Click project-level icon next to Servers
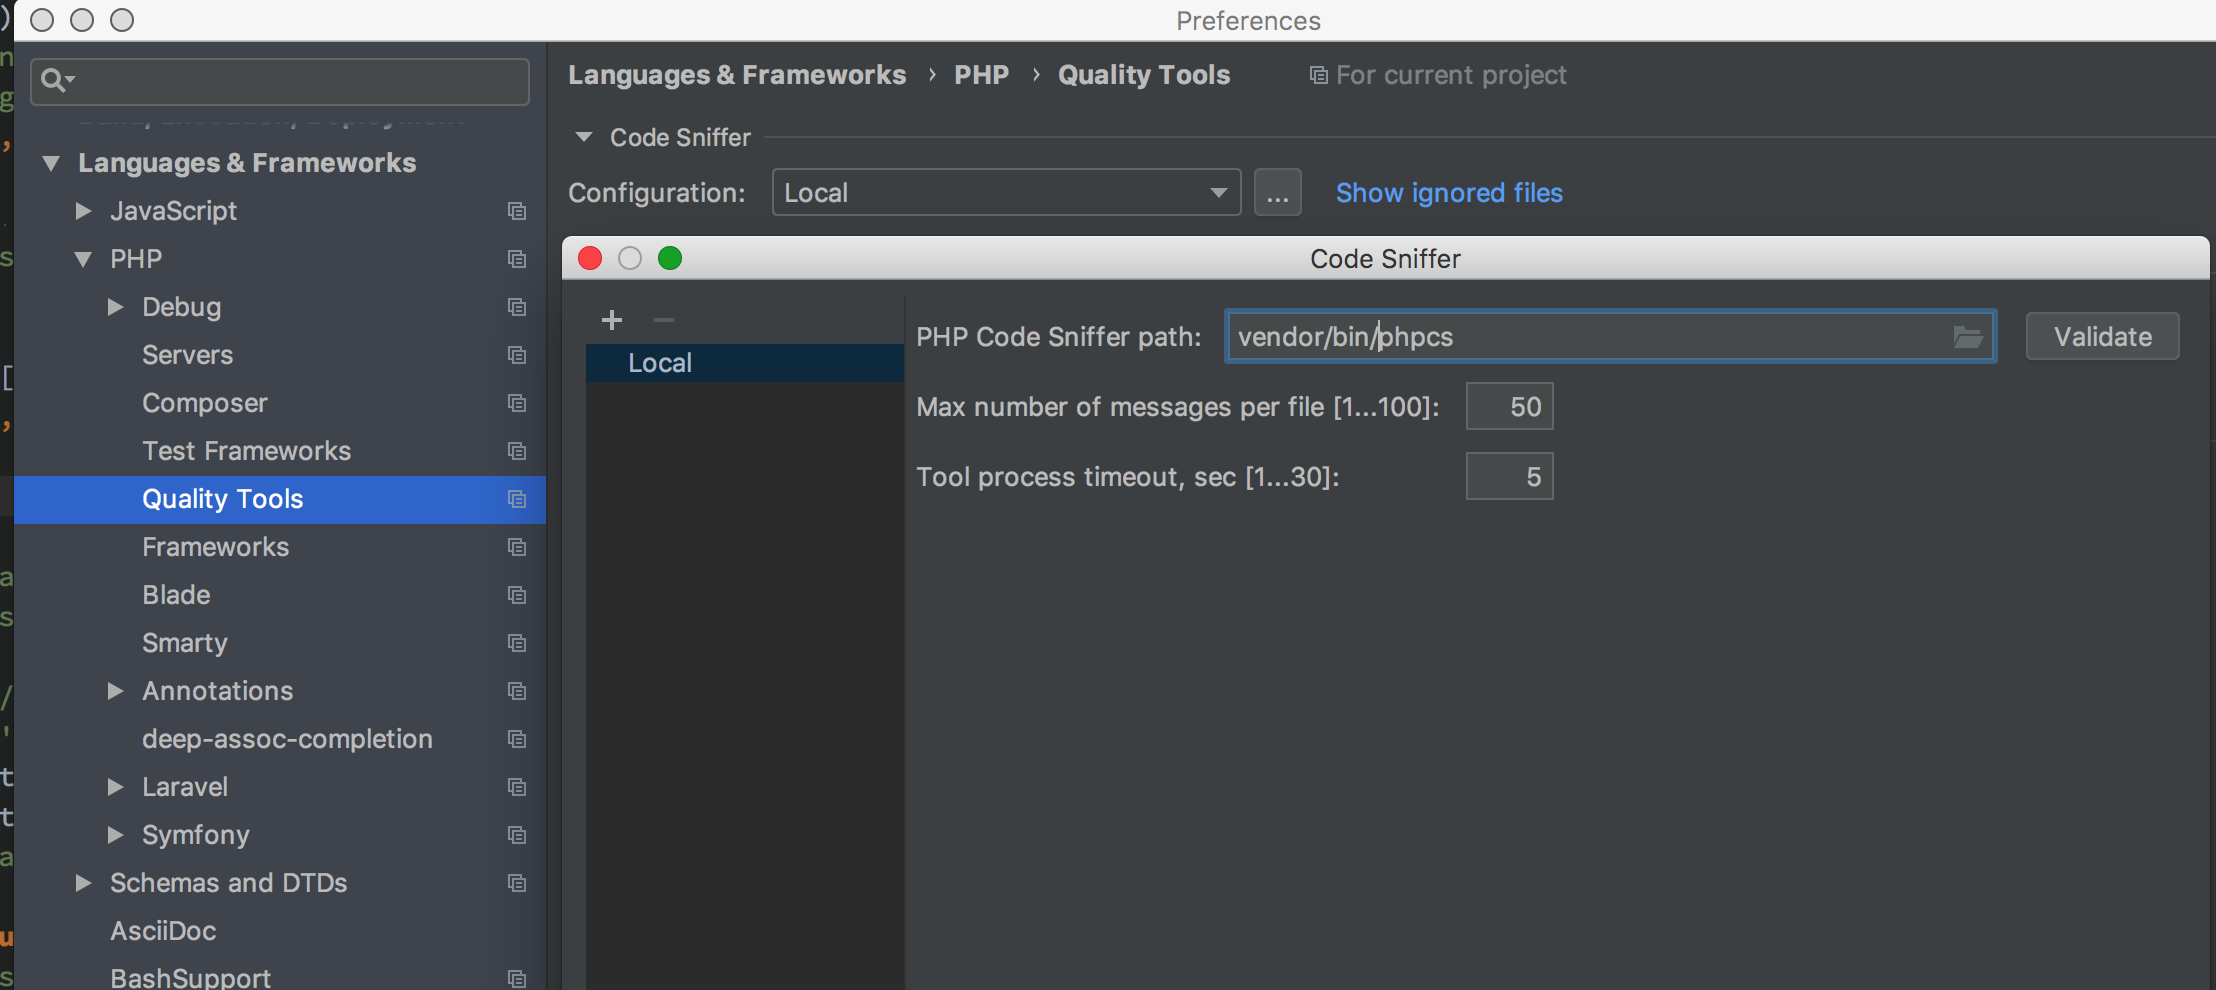The image size is (2216, 990). coord(517,355)
